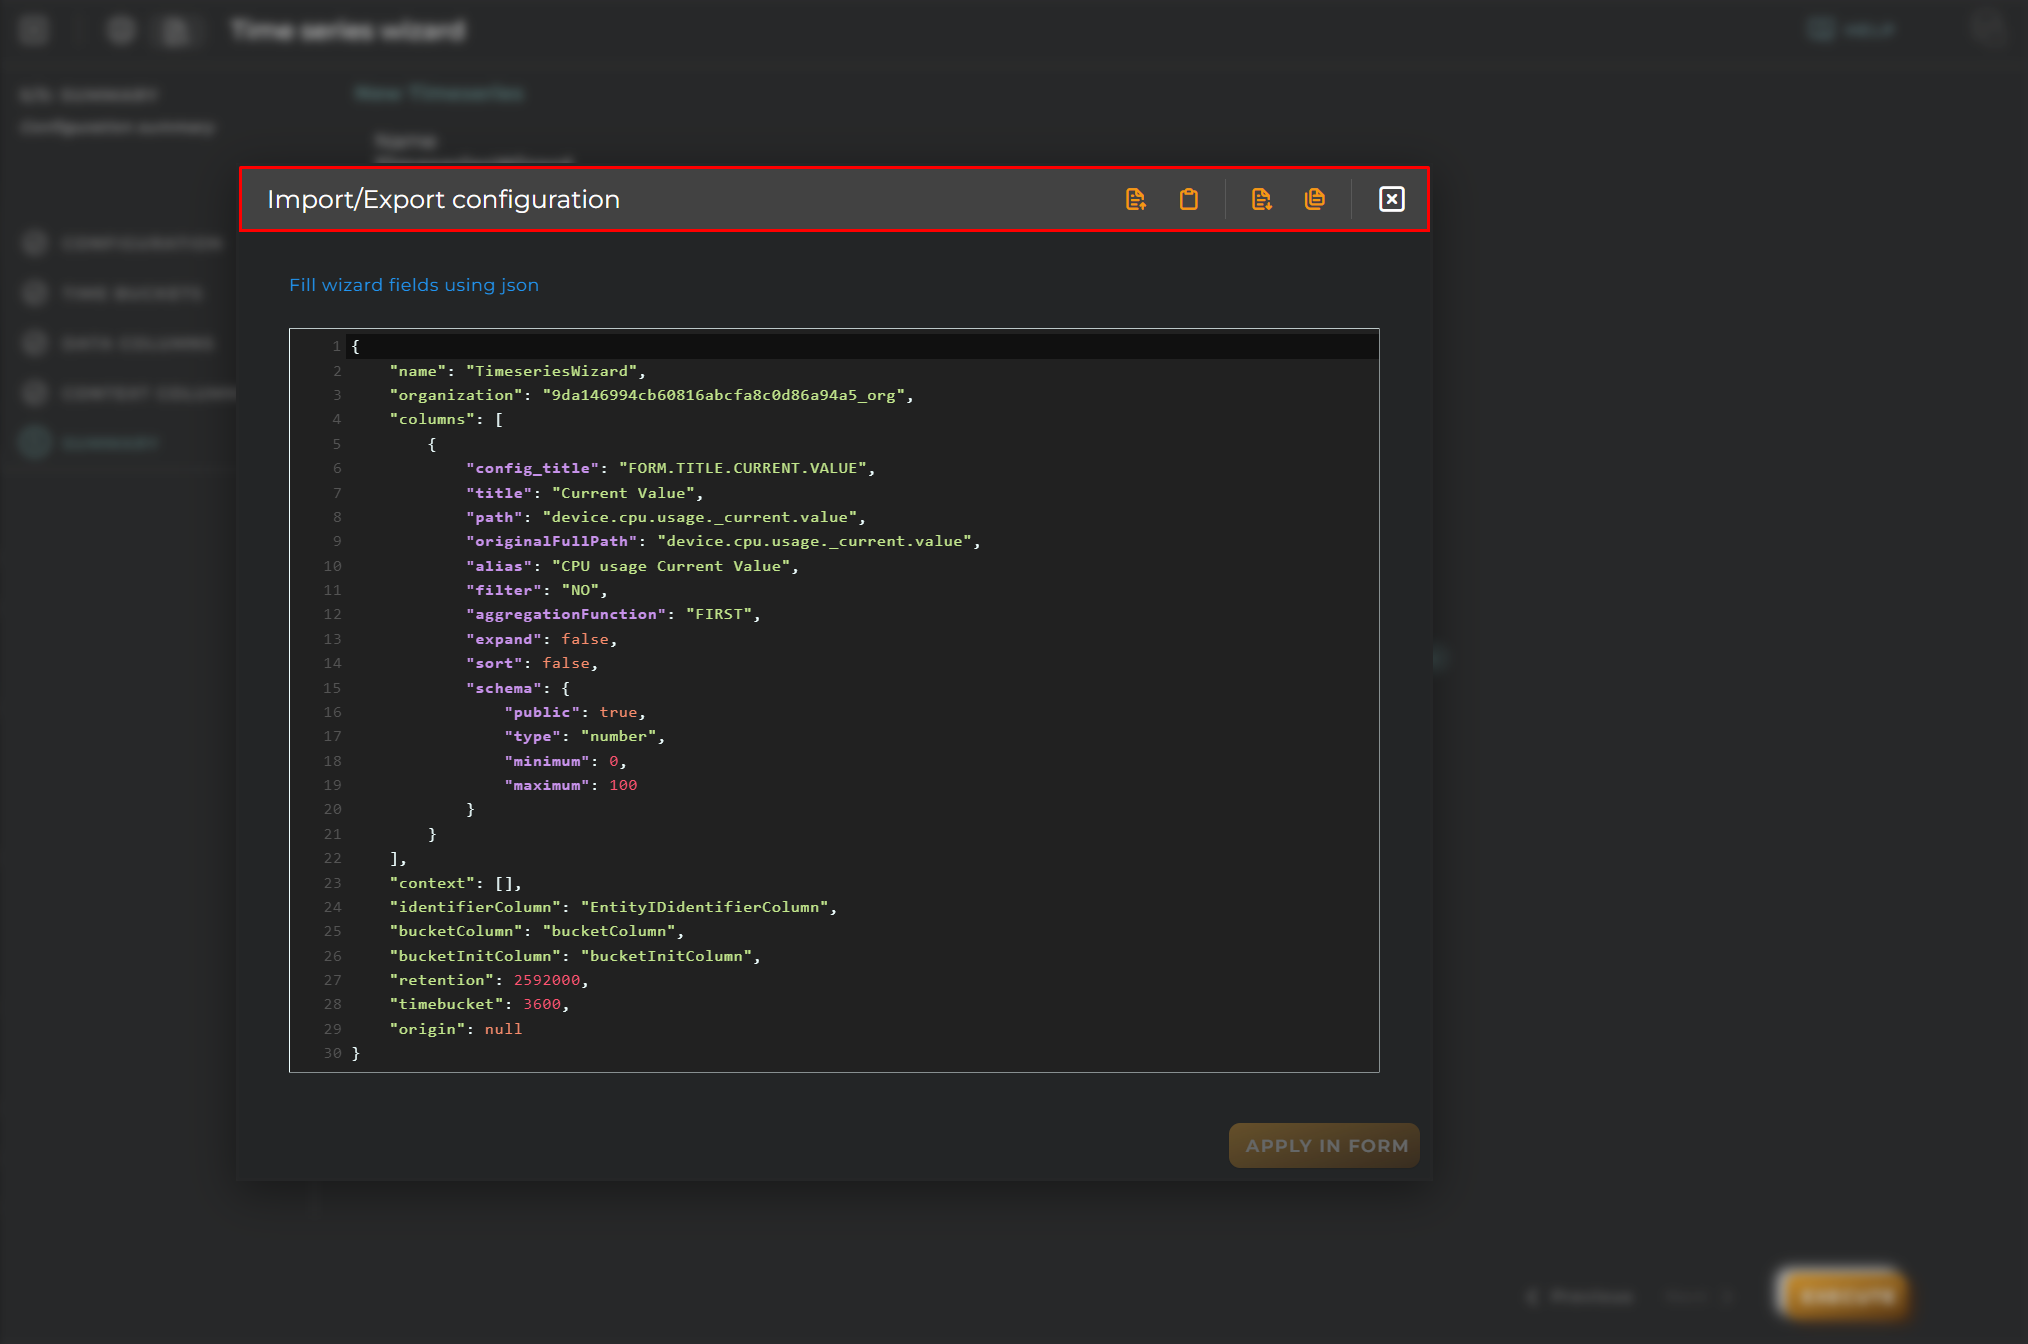2028x1344 pixels.
Task: Download configuration as file icon
Action: tap(1261, 199)
